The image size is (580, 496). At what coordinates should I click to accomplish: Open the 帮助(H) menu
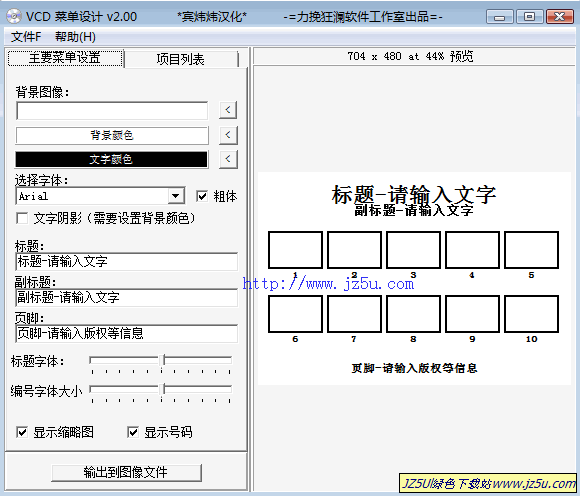point(75,37)
